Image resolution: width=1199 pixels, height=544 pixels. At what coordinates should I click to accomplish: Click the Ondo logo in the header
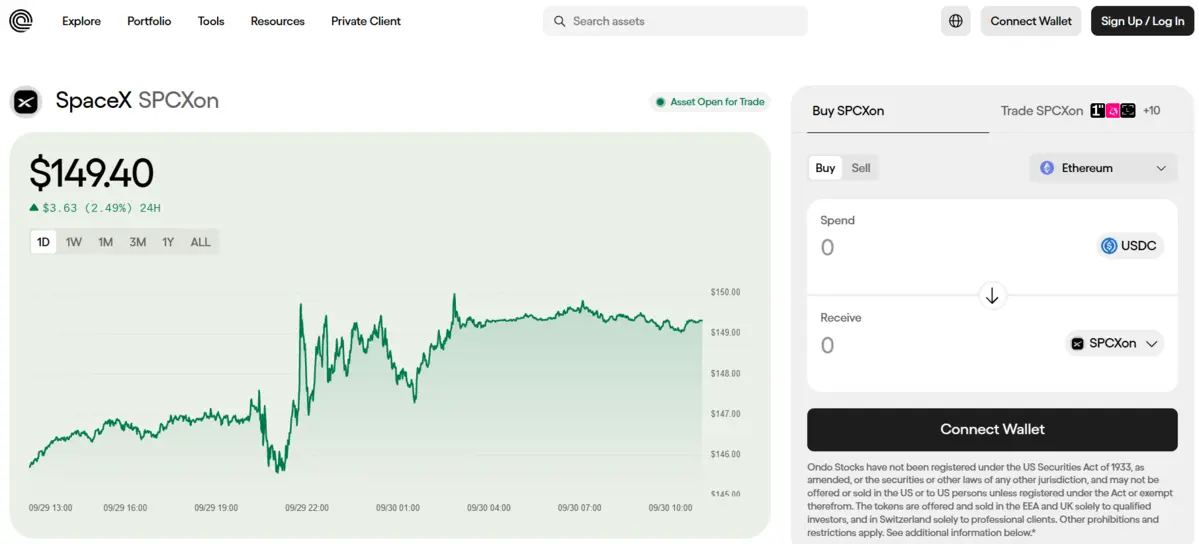21,21
